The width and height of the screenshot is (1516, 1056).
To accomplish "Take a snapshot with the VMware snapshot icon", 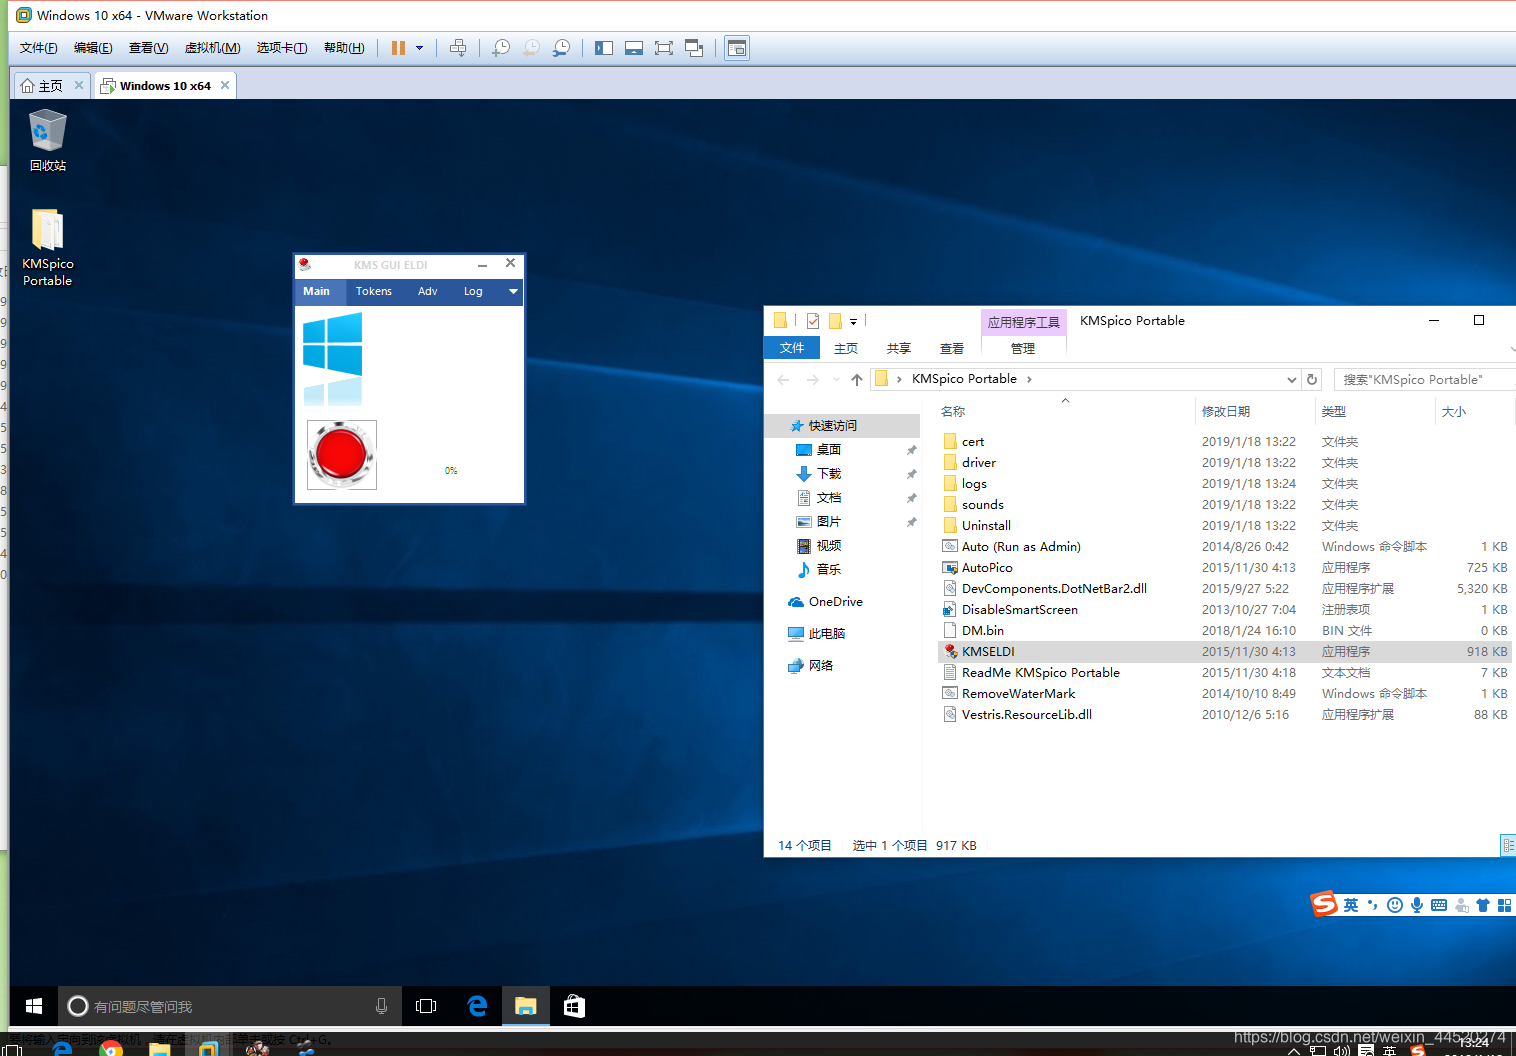I will [x=501, y=48].
